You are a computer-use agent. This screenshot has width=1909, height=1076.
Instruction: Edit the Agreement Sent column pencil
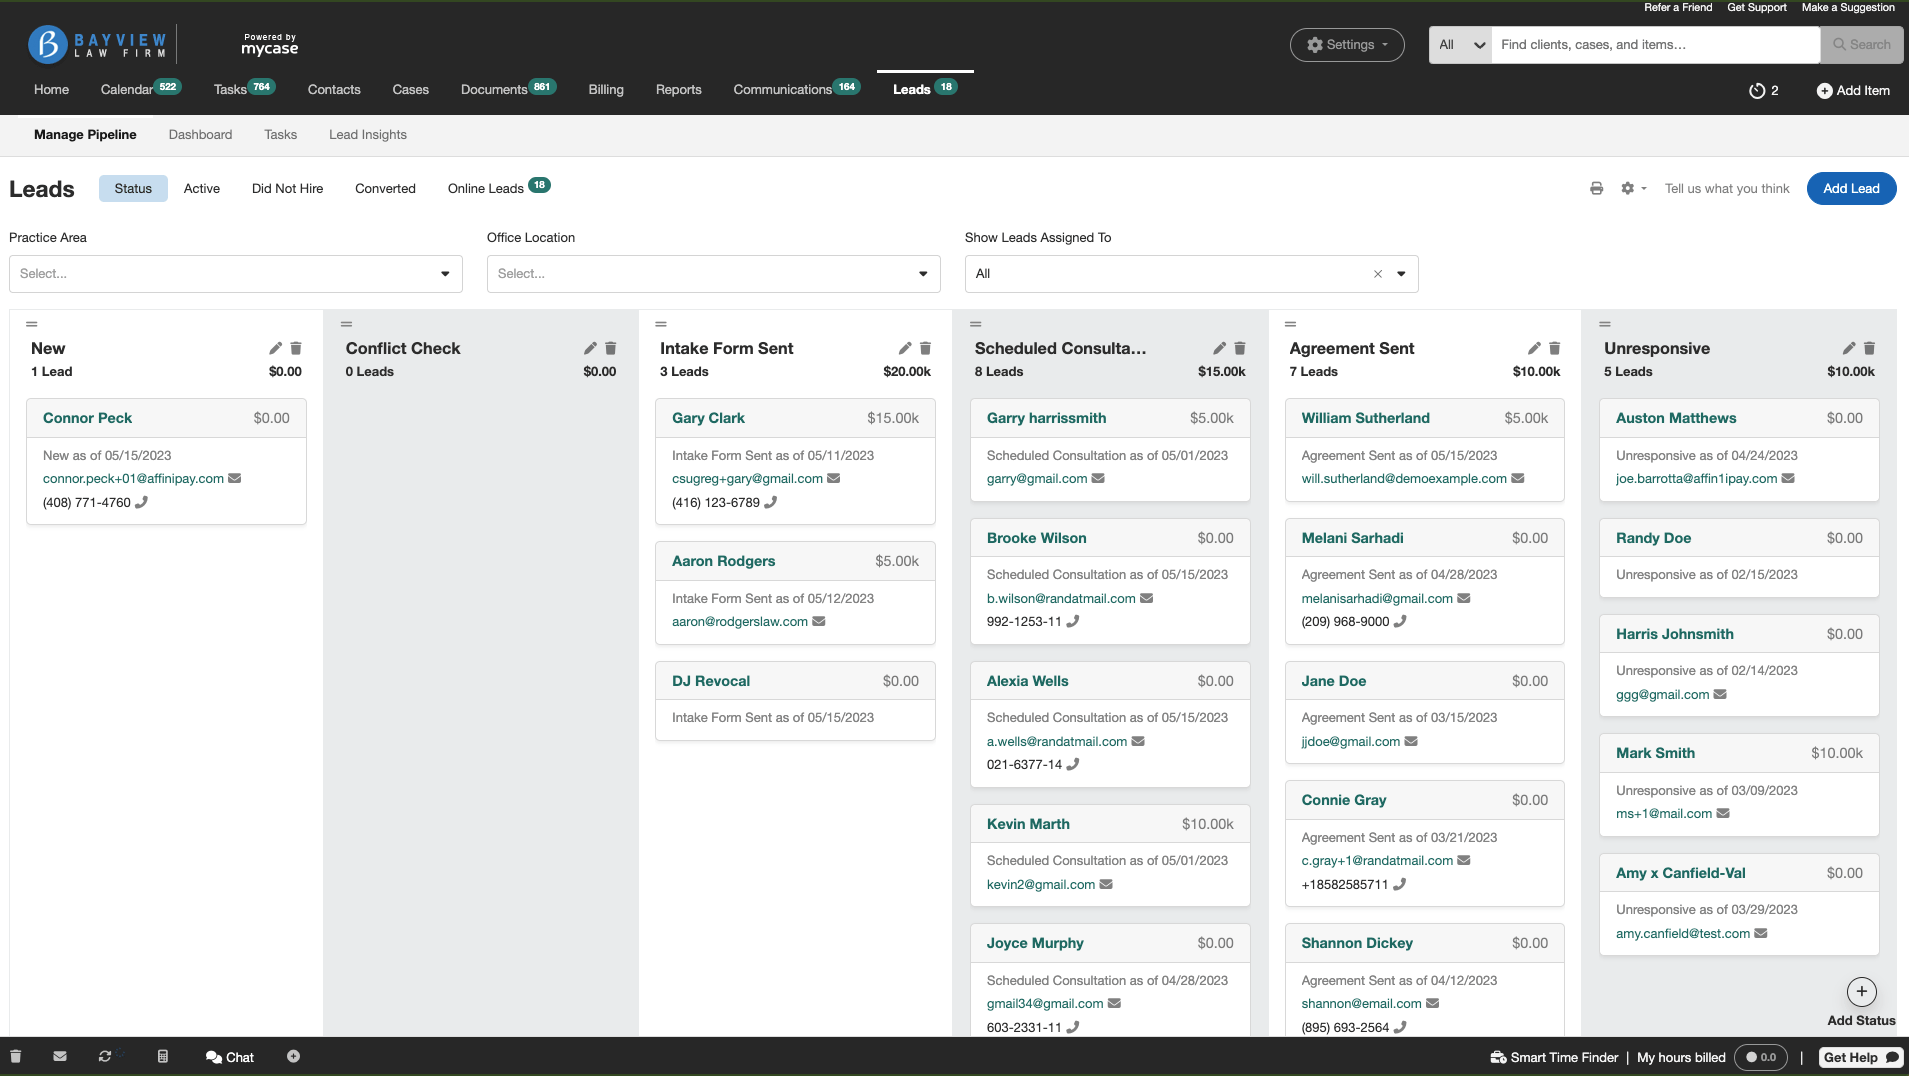click(x=1534, y=348)
